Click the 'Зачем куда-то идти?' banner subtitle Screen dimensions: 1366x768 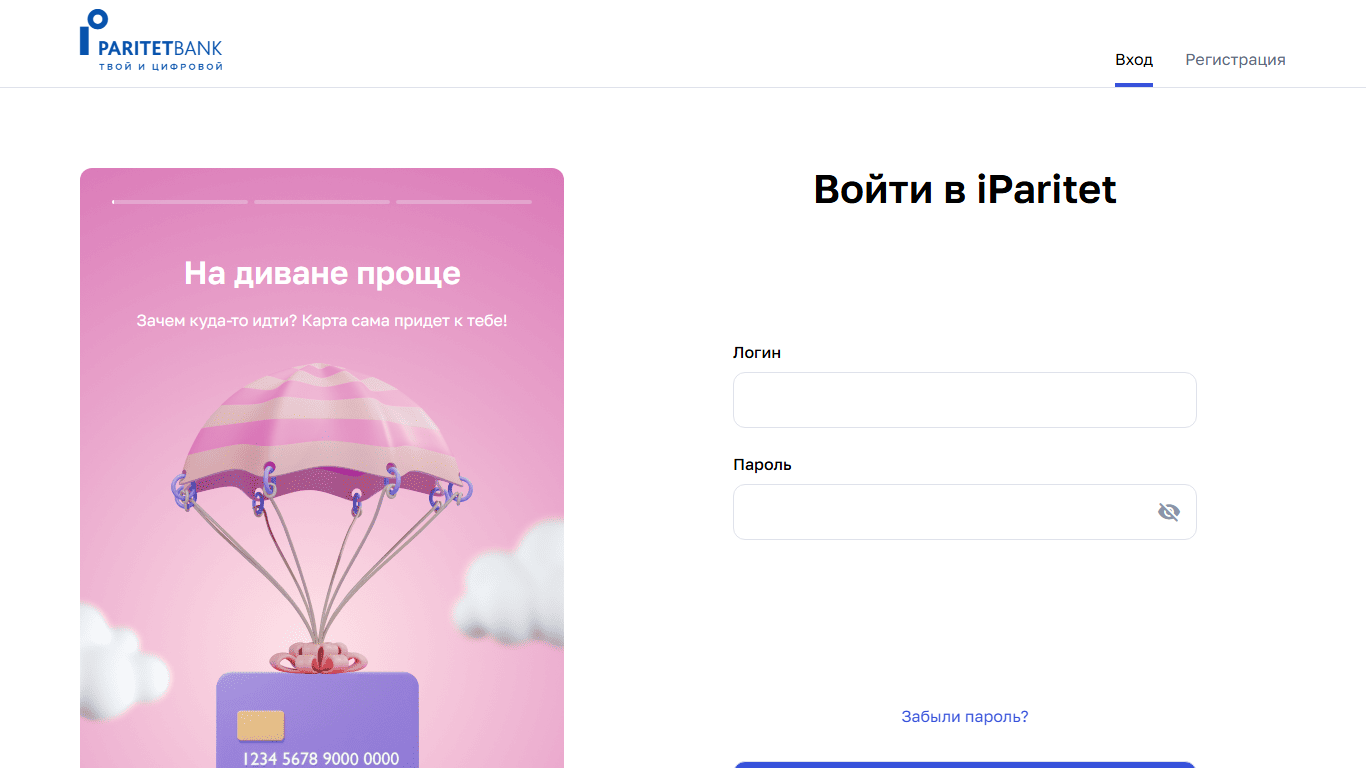pyautogui.click(x=322, y=321)
